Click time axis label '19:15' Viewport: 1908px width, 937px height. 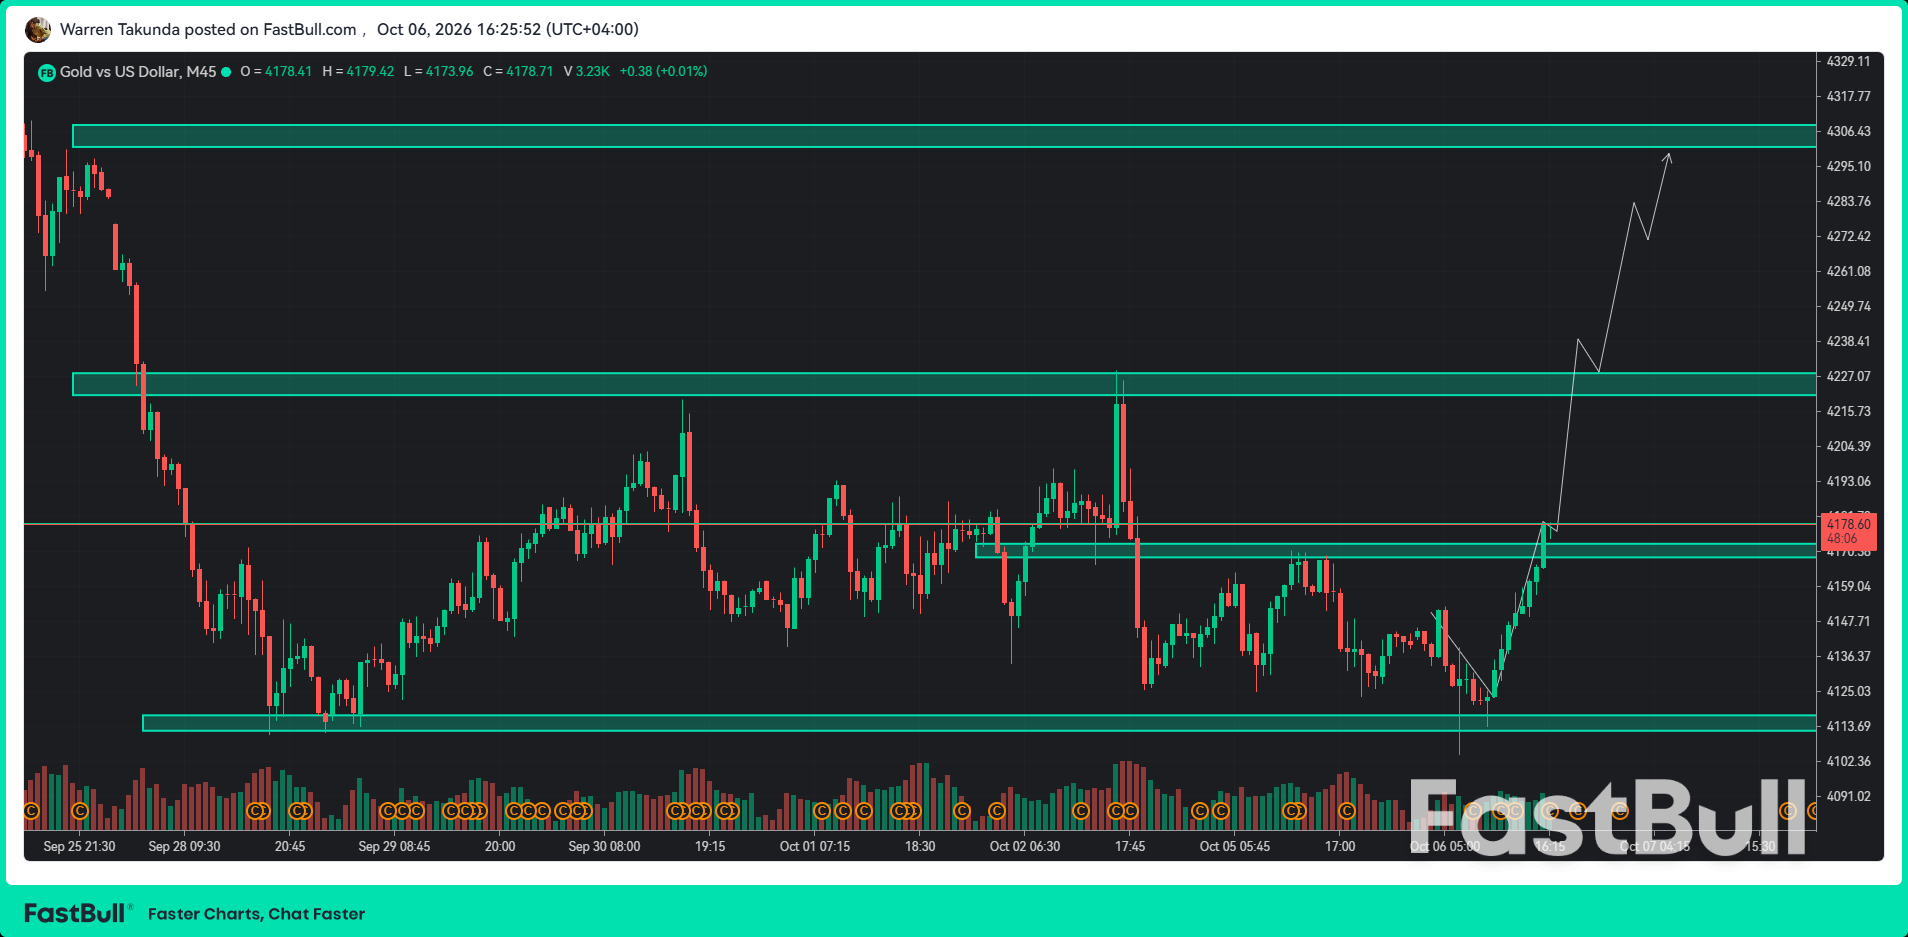[710, 847]
